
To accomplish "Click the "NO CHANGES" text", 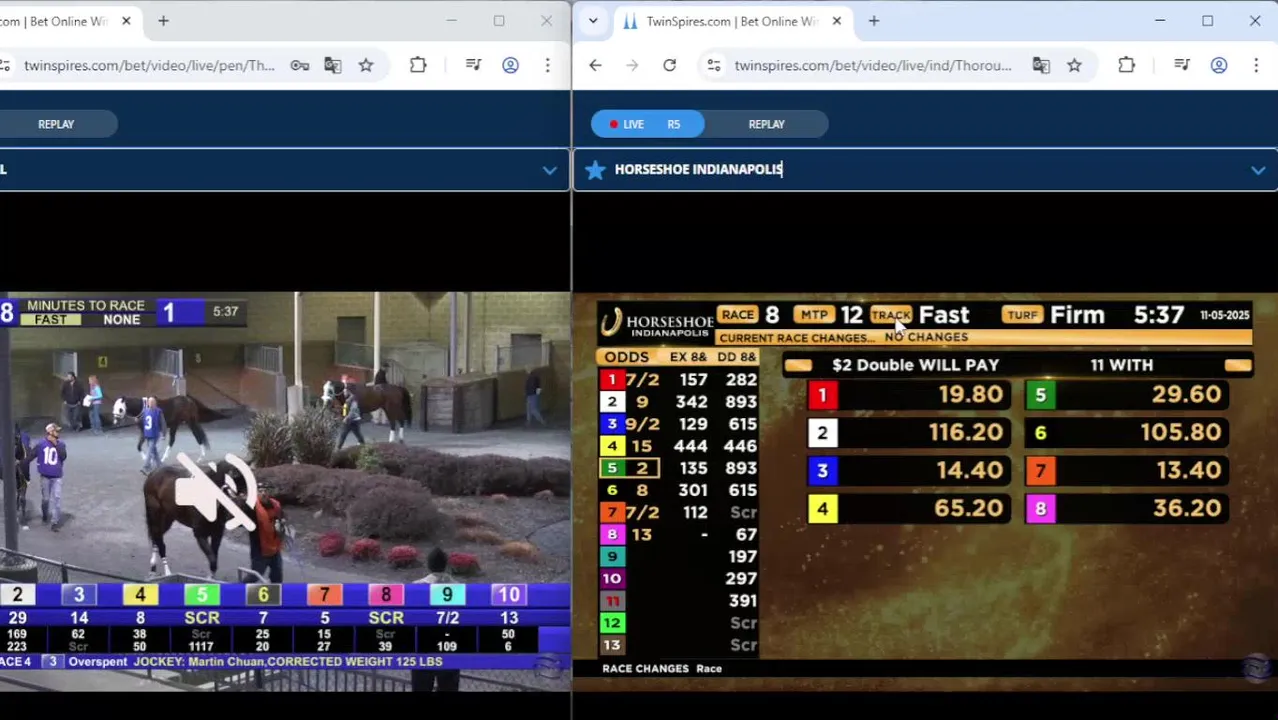I will coord(926,337).
